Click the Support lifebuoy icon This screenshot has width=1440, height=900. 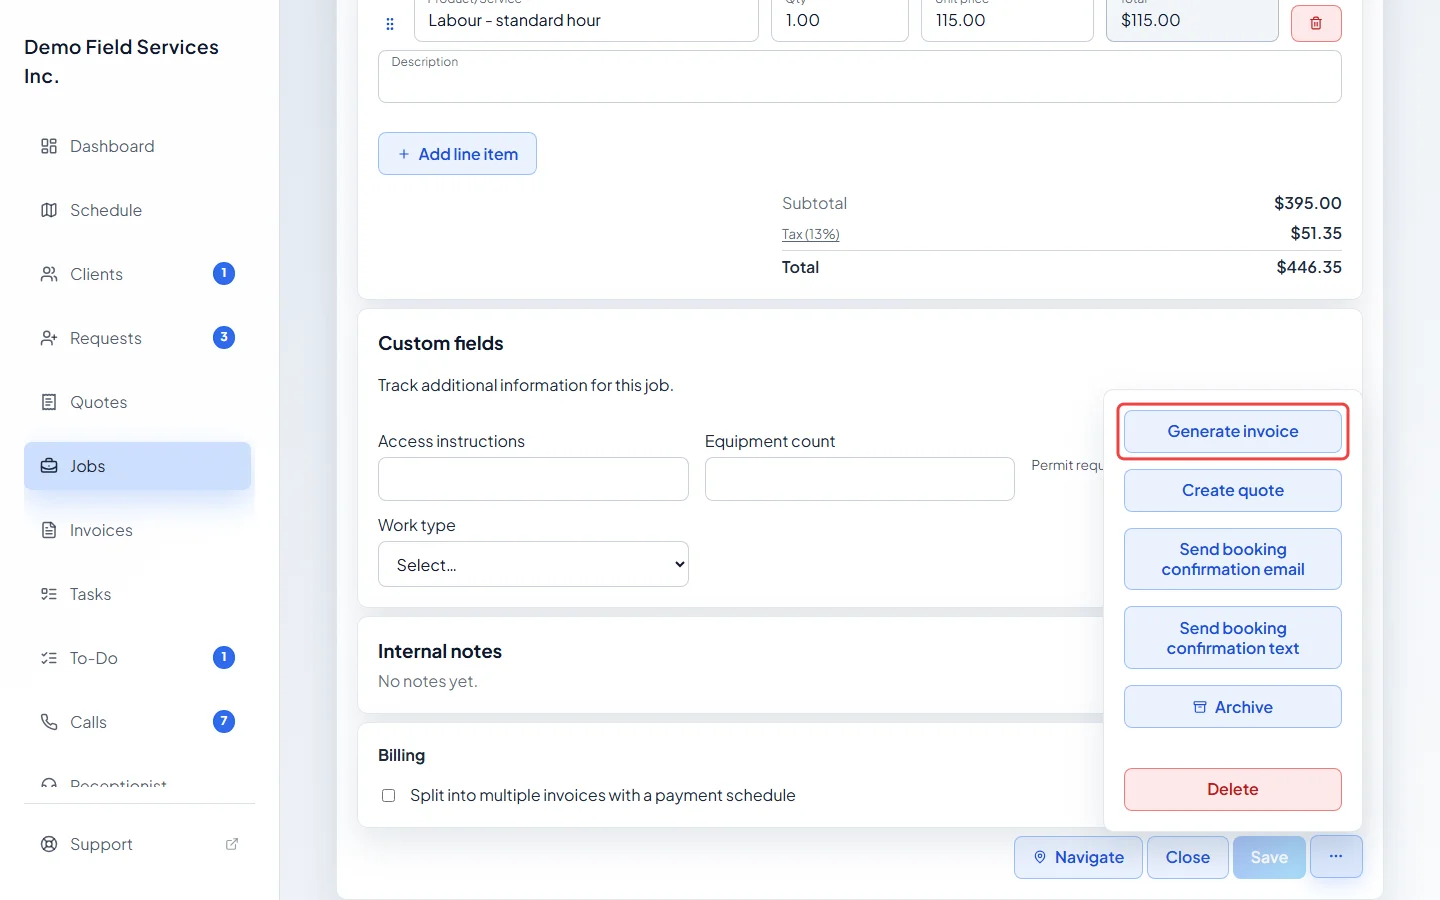49,844
